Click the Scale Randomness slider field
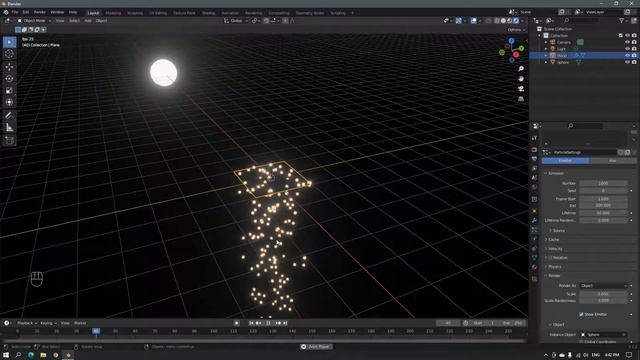Image resolution: width=640 pixels, height=360 pixels. coord(603,301)
